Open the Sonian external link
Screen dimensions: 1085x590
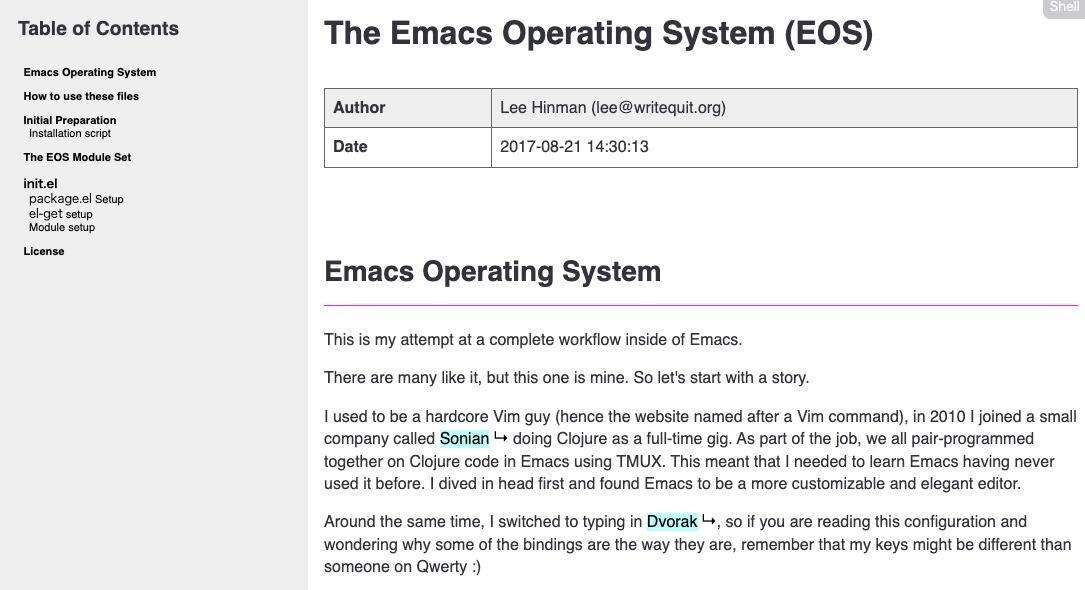point(464,439)
